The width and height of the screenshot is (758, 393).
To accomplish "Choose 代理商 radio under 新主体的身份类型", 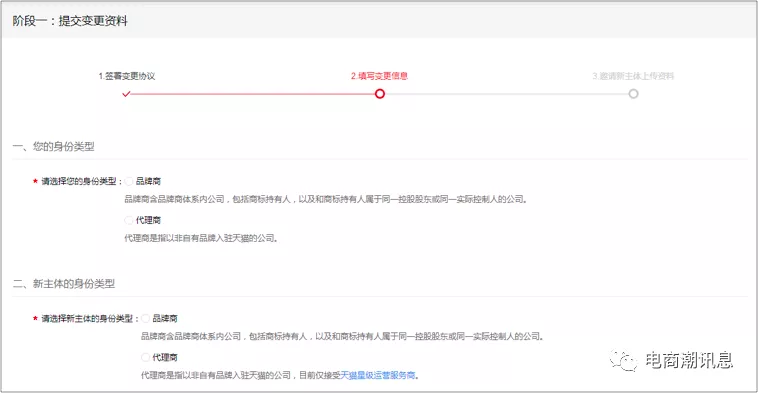I will [x=146, y=358].
